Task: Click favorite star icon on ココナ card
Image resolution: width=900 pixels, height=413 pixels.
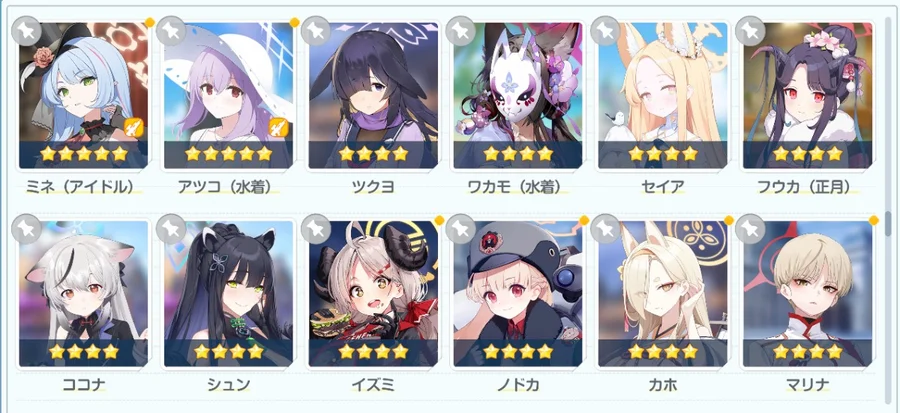Action: pos(26,229)
